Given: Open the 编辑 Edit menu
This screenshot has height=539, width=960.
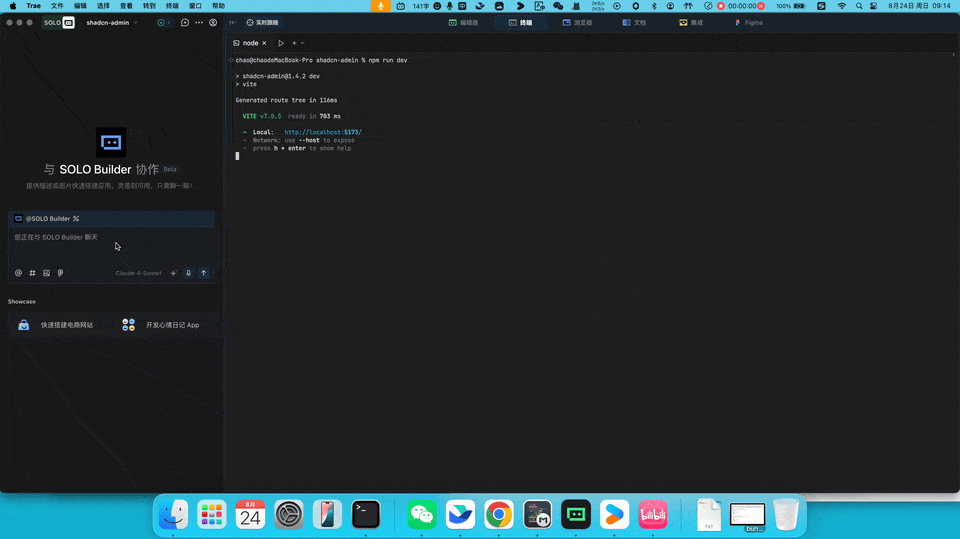Looking at the screenshot, I should click(80, 6).
